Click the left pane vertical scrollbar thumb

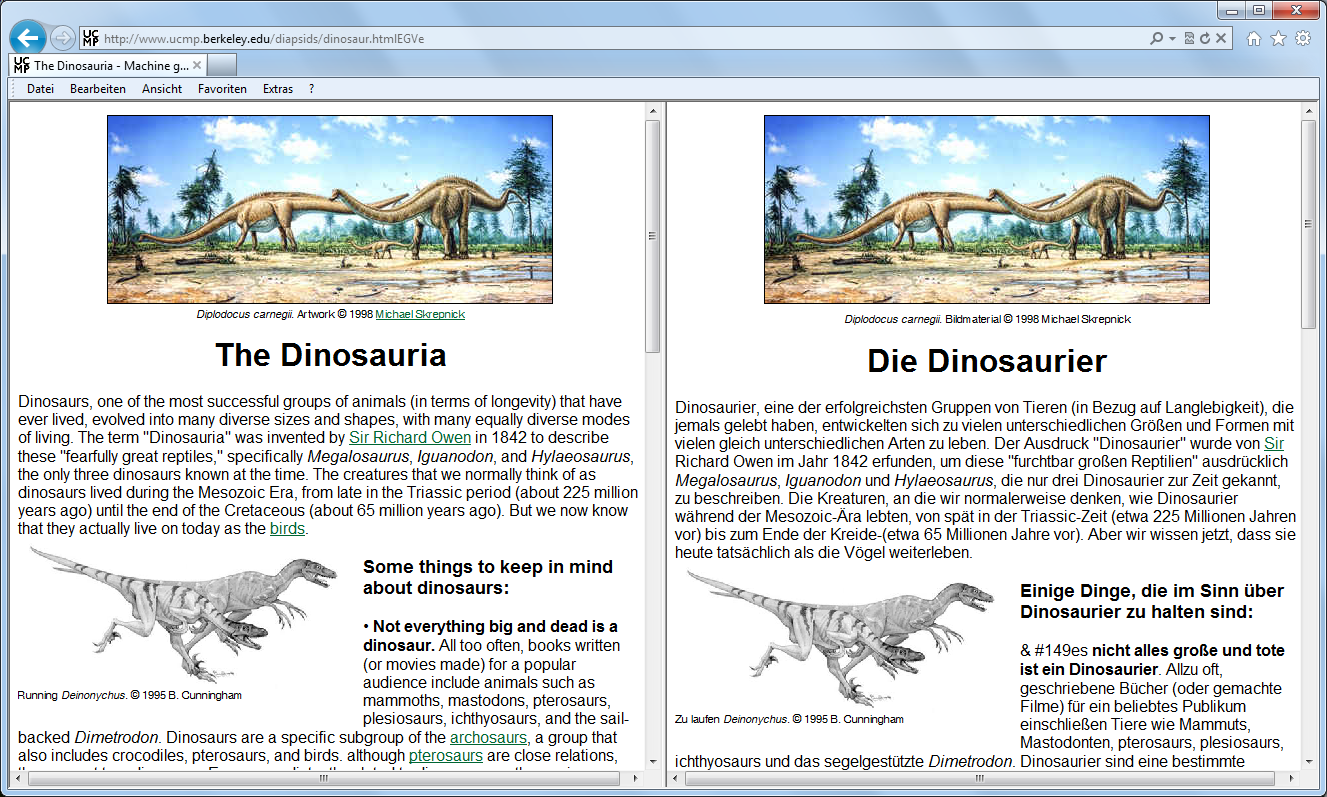[652, 236]
